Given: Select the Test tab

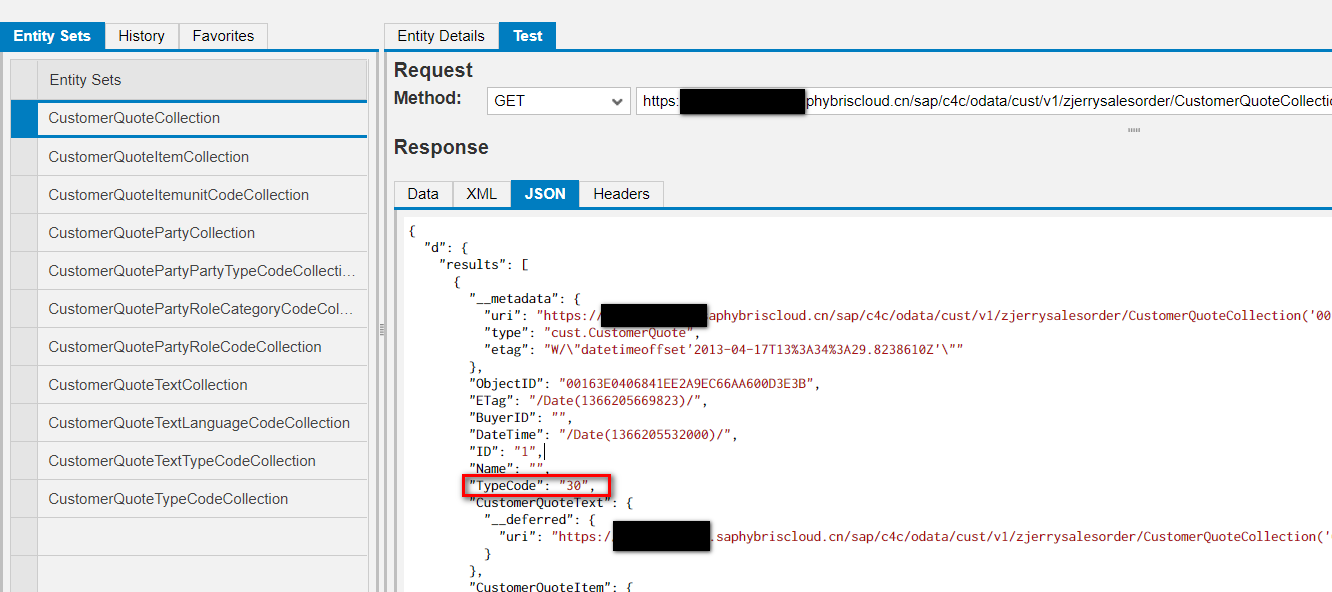Looking at the screenshot, I should [x=527, y=36].
